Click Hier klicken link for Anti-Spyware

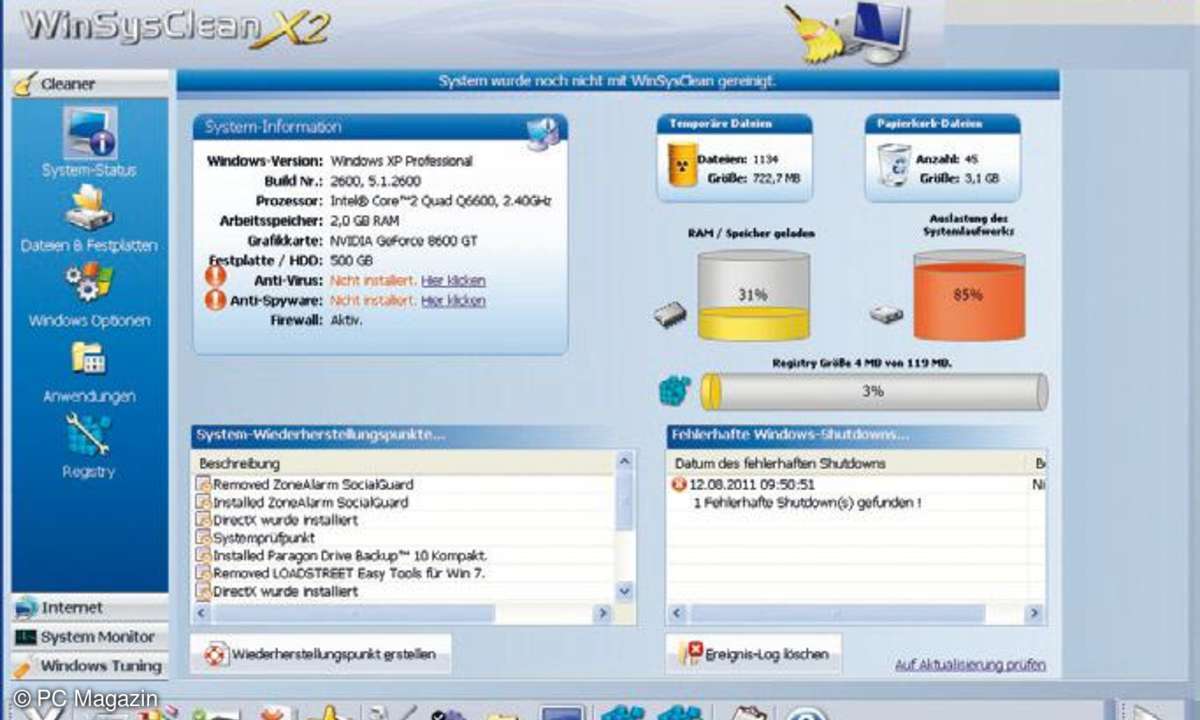pos(453,301)
